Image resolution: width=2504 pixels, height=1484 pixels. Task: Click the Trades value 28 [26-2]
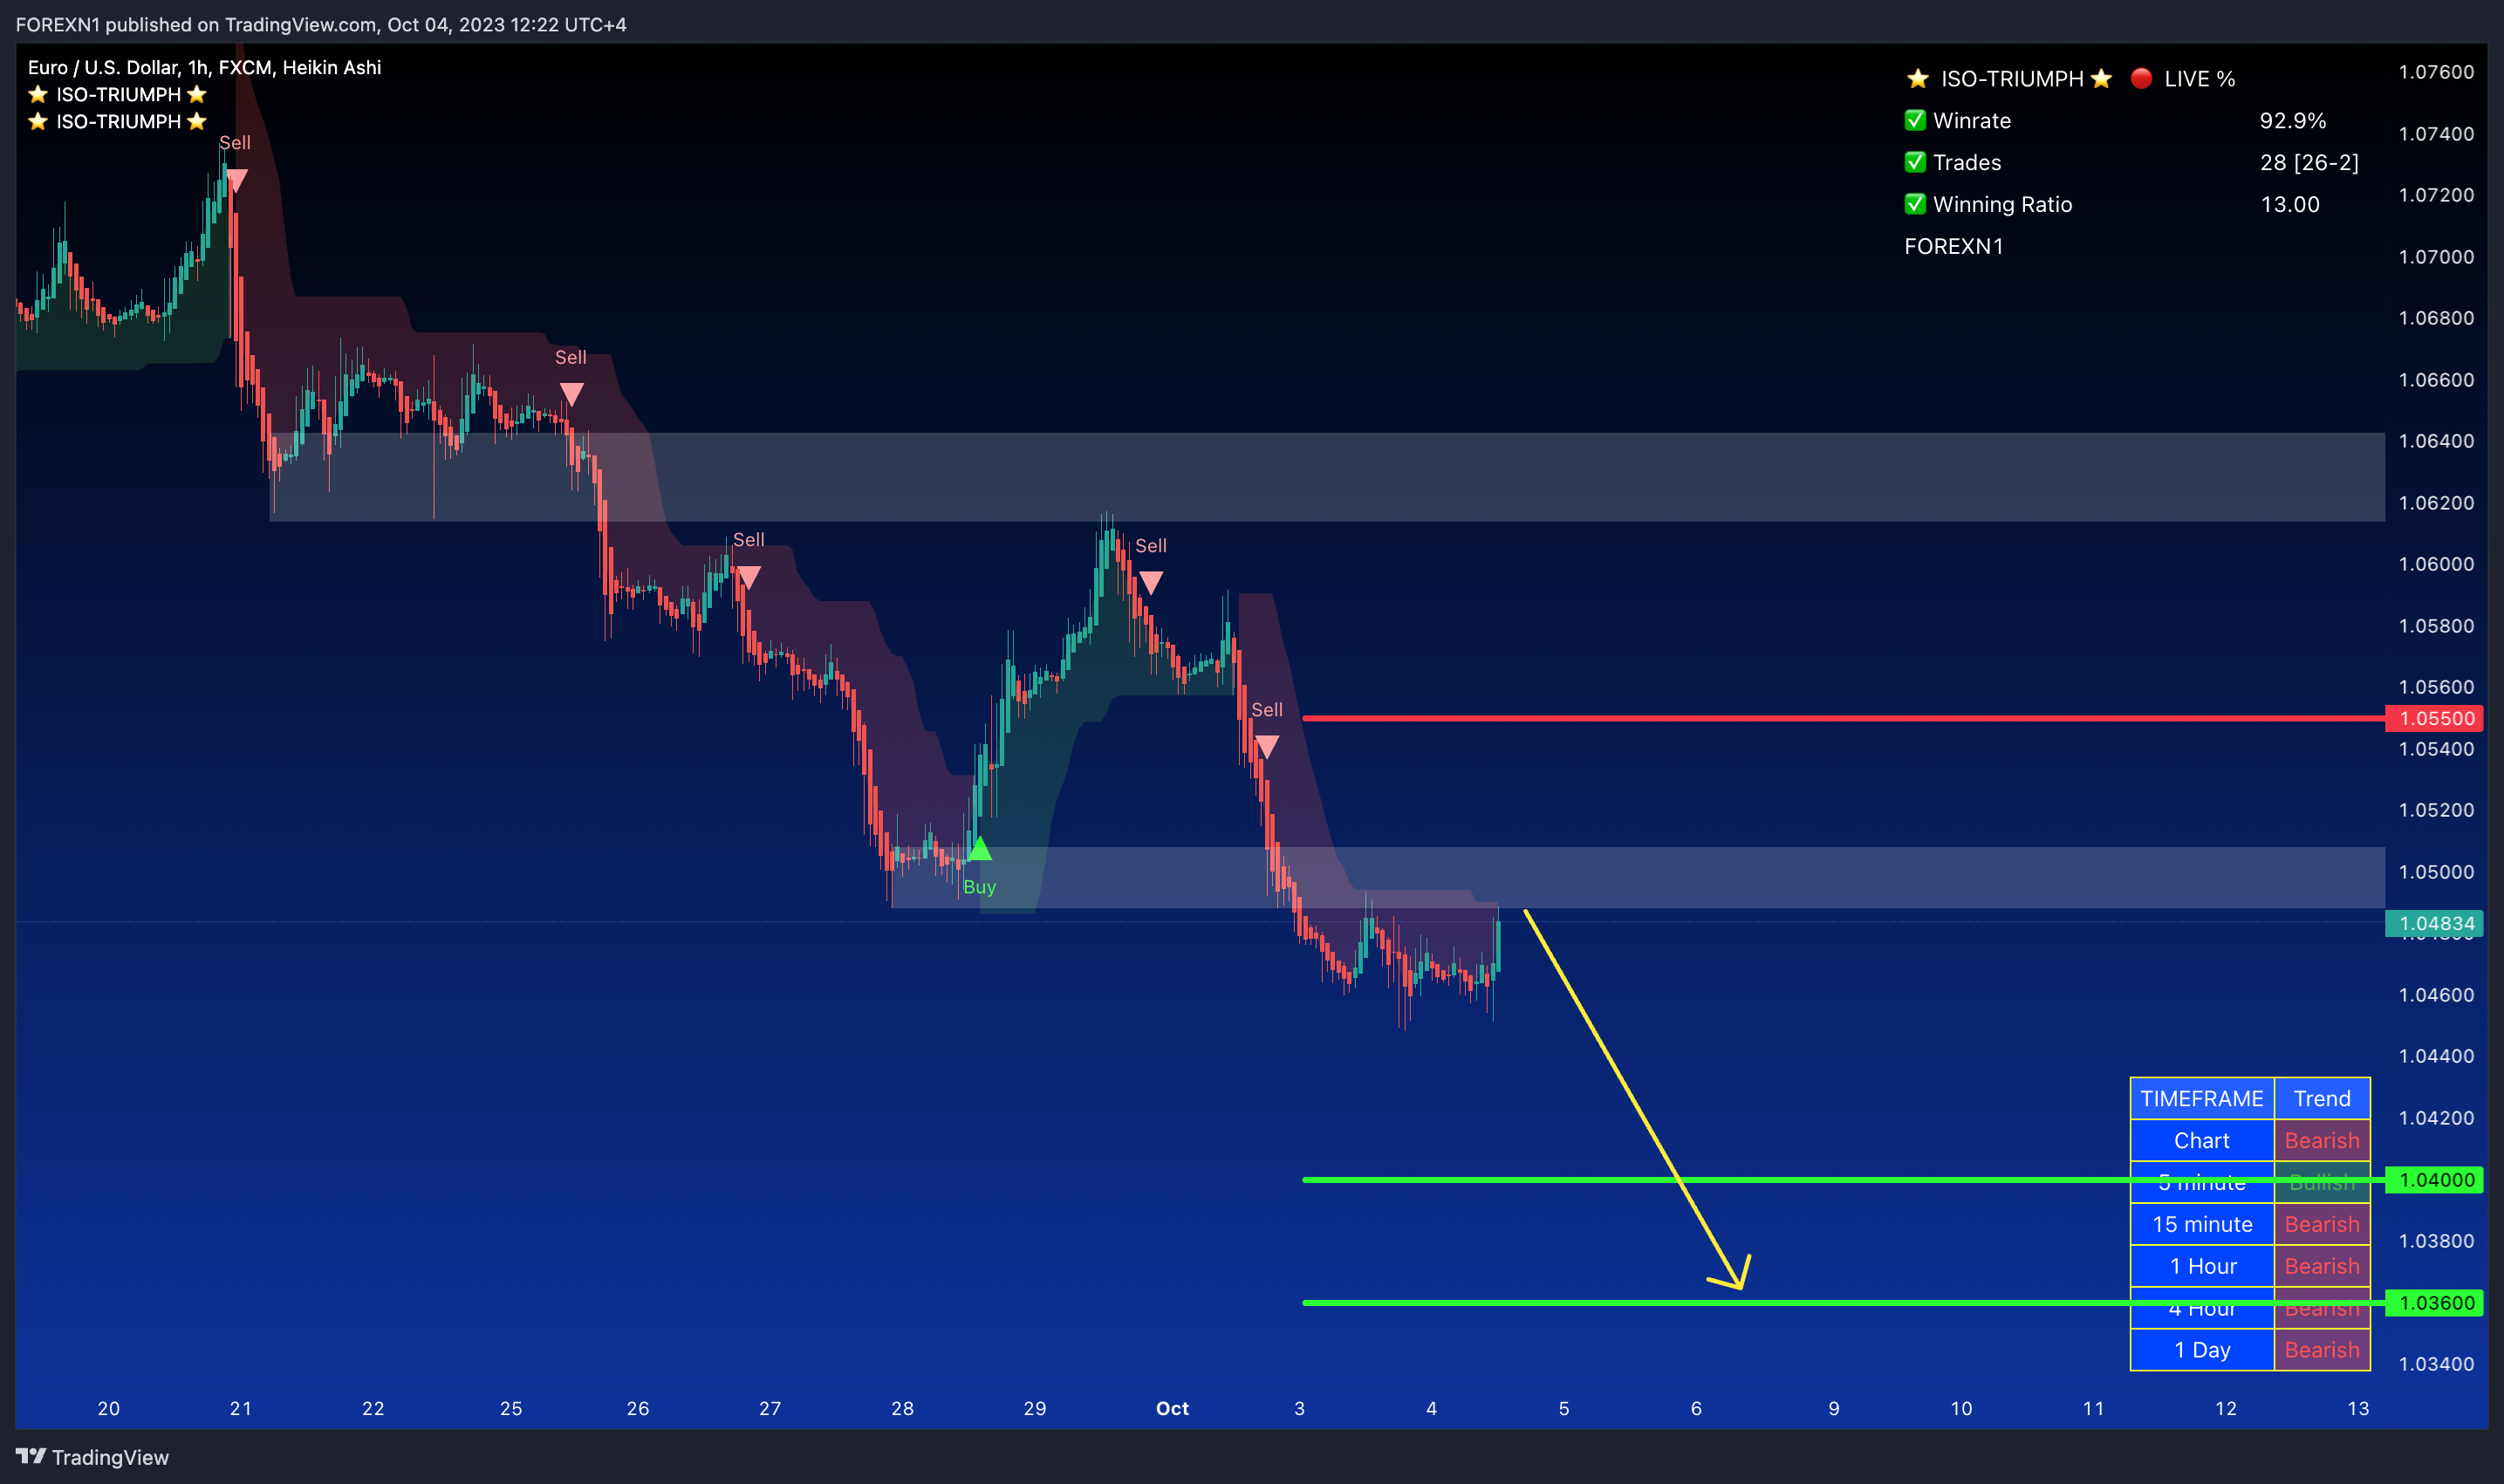click(x=2309, y=162)
